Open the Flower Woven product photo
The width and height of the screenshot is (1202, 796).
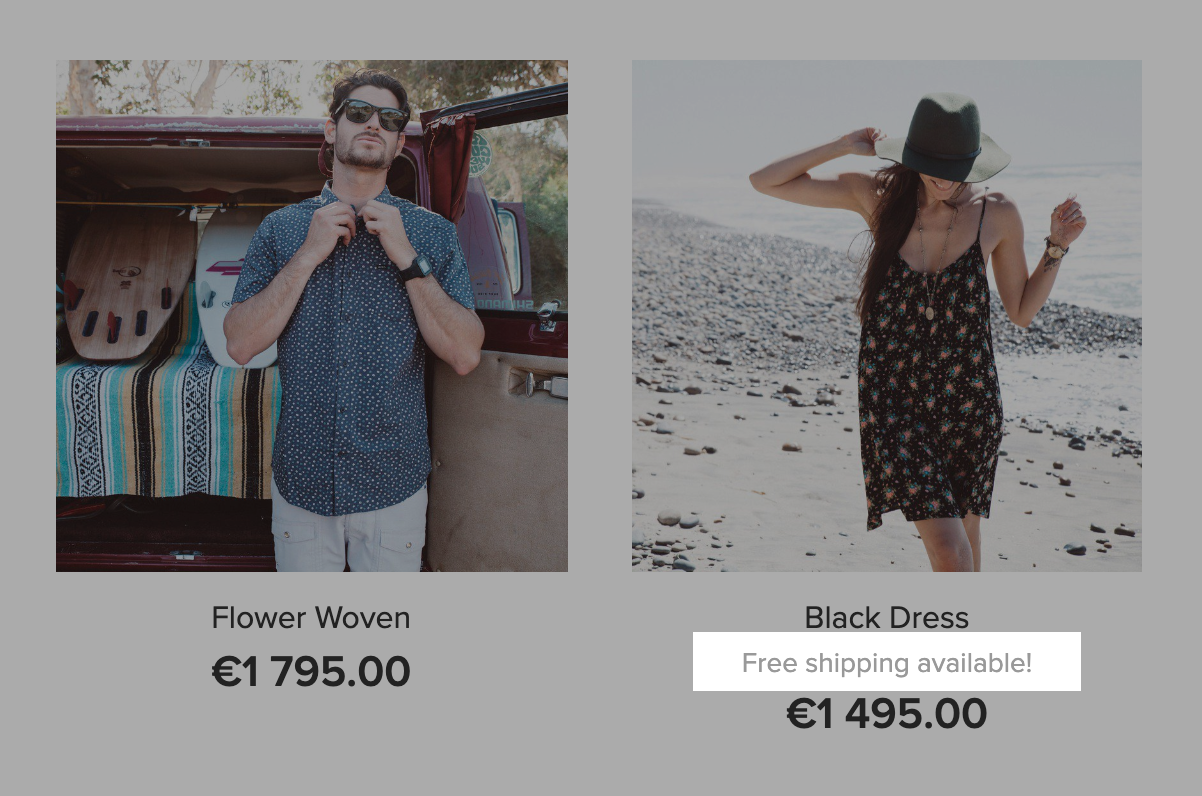pyautogui.click(x=312, y=316)
